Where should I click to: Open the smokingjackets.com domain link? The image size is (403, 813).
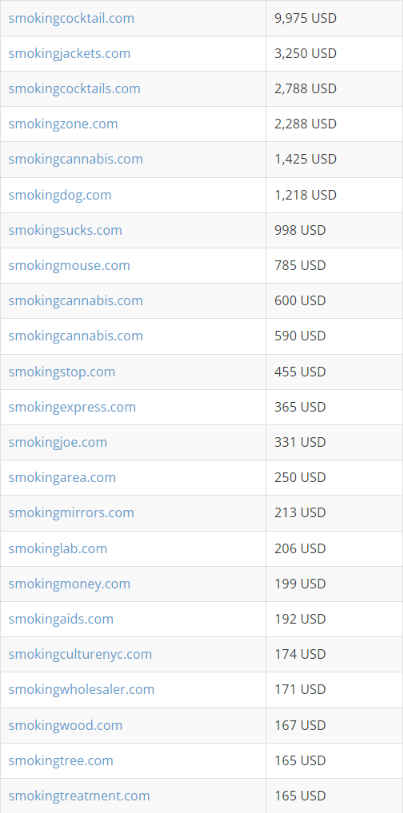(x=70, y=54)
